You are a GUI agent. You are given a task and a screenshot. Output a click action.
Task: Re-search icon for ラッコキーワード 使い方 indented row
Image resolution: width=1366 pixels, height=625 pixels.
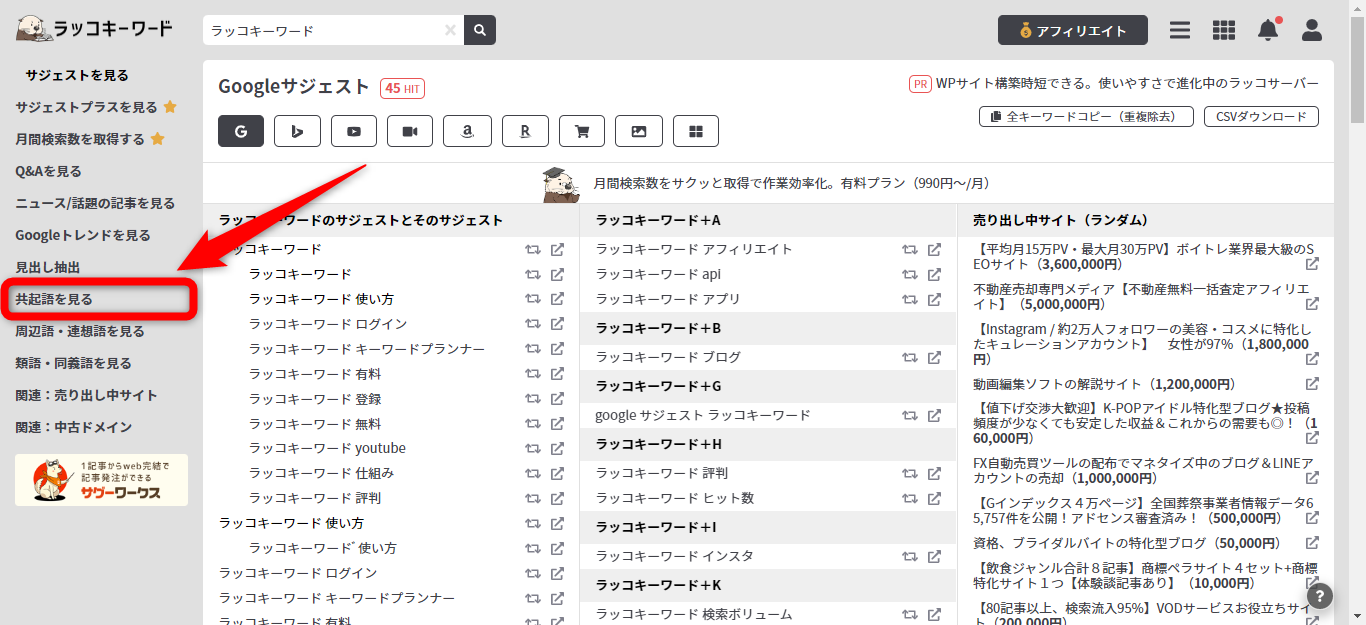pyautogui.click(x=533, y=299)
